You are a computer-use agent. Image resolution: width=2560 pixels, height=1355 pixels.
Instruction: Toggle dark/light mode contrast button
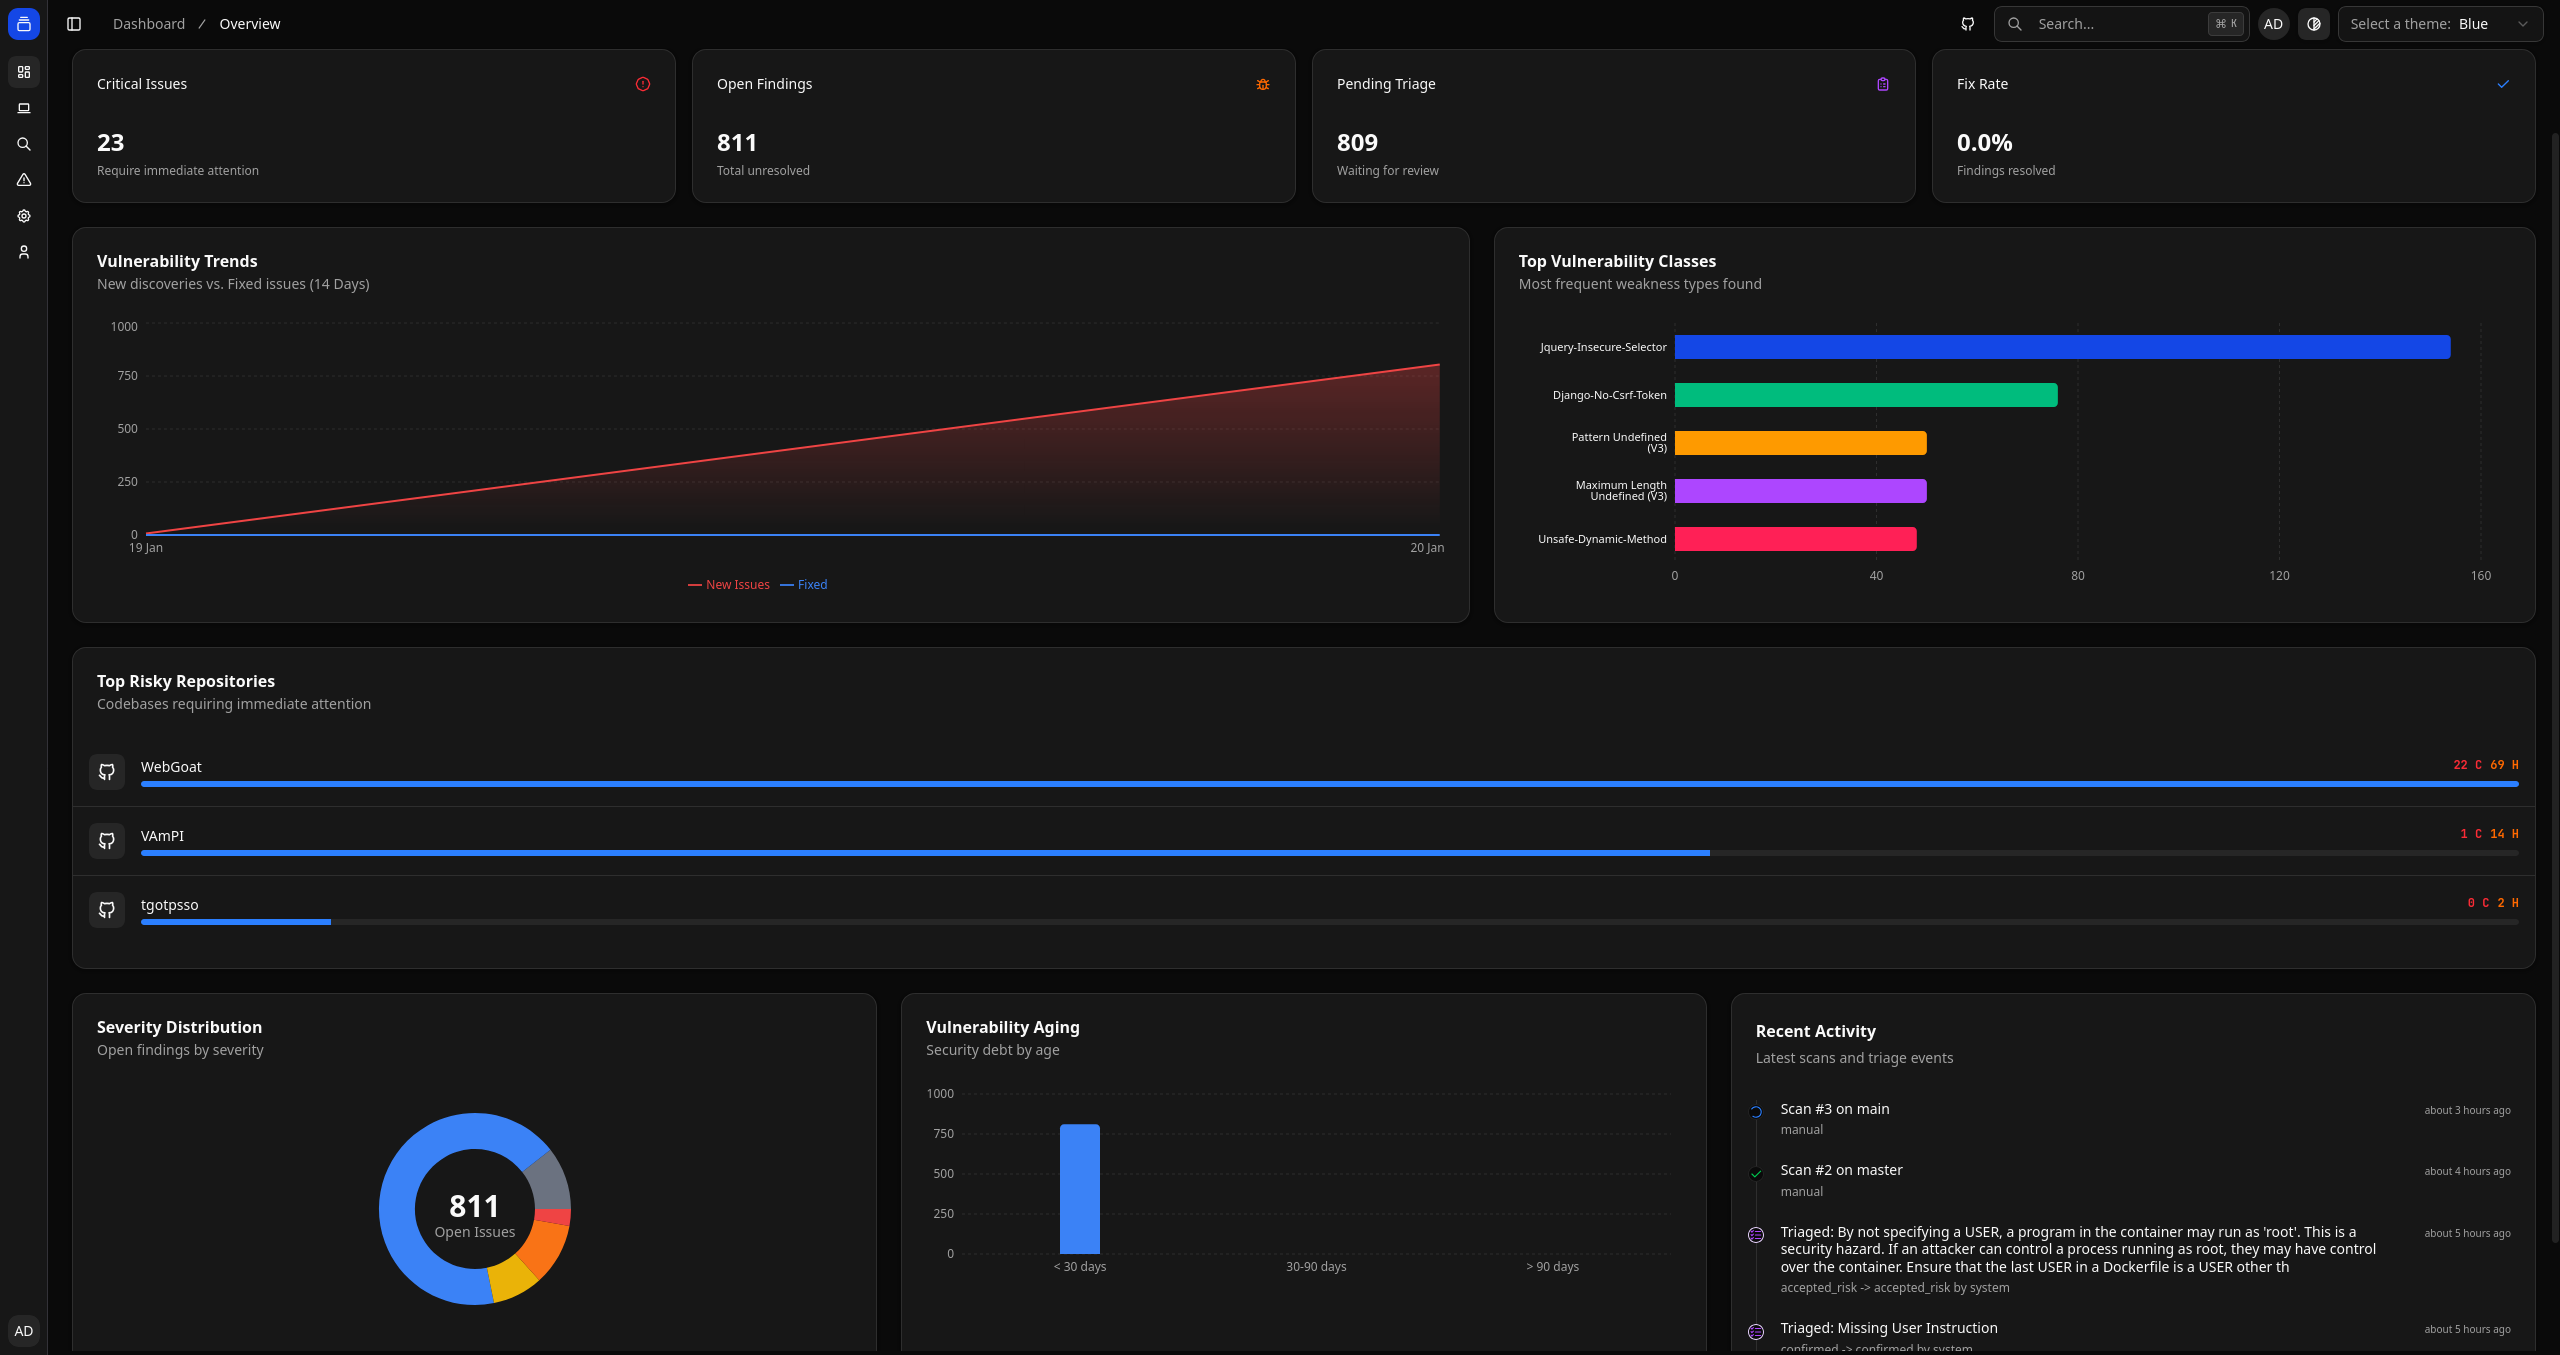(2313, 24)
